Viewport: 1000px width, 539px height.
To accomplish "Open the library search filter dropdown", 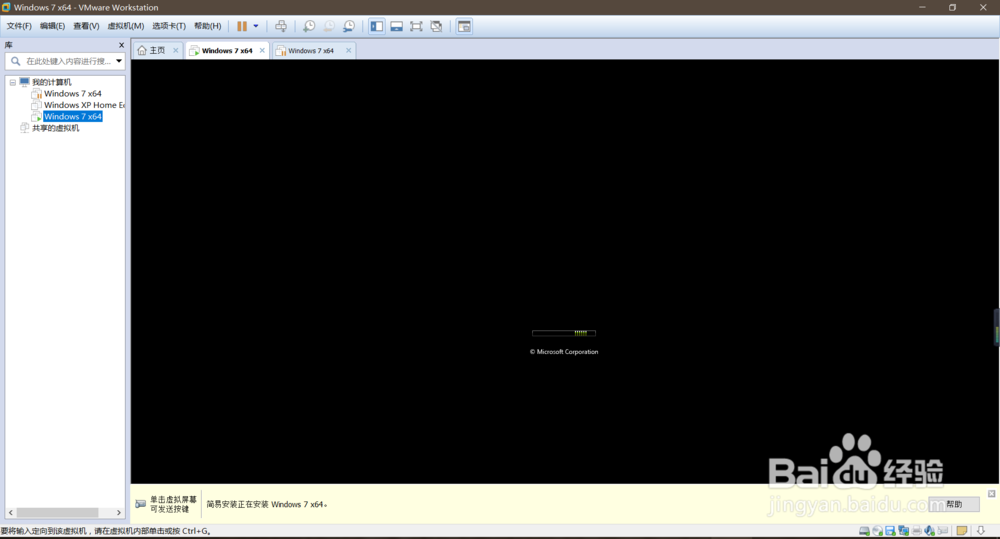I will (x=119, y=61).
